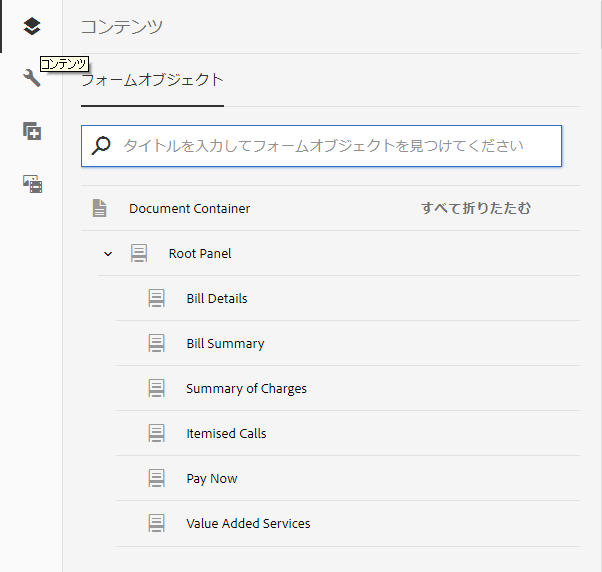Select the Document Container row
Viewport: 602px width, 572px height.
pyautogui.click(x=330, y=208)
